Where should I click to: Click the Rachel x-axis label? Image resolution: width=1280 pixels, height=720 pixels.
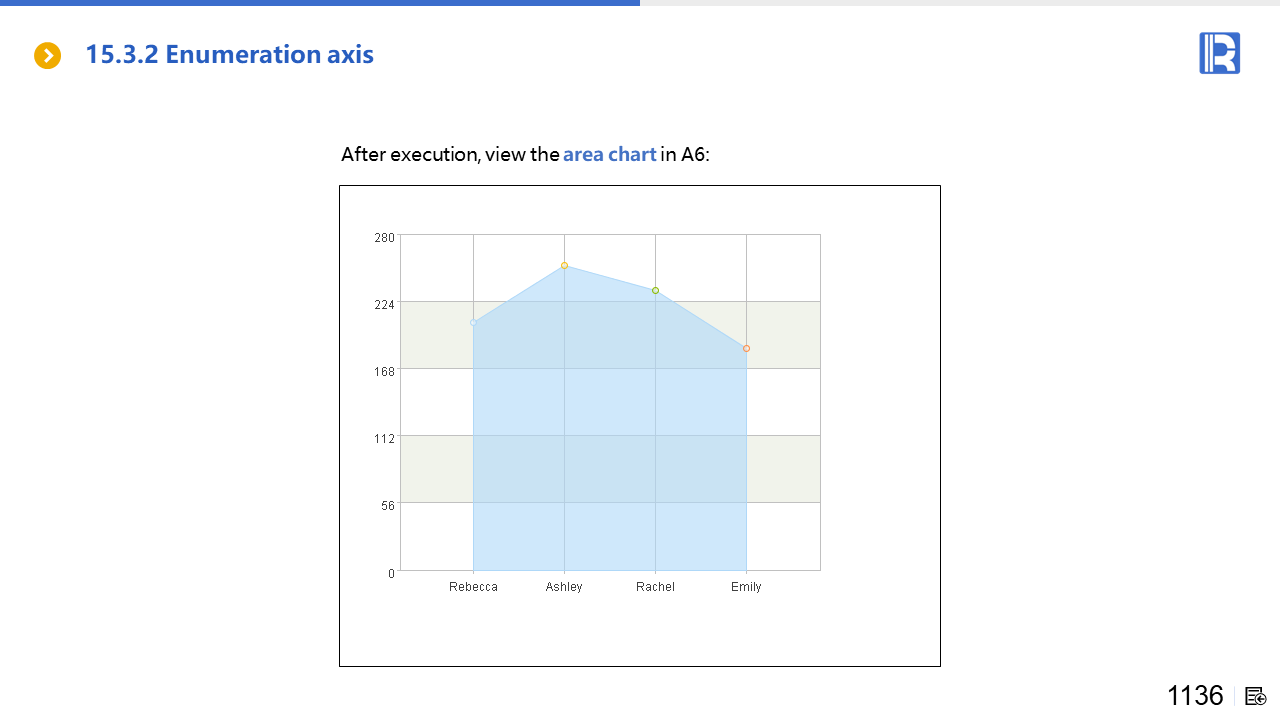(655, 587)
